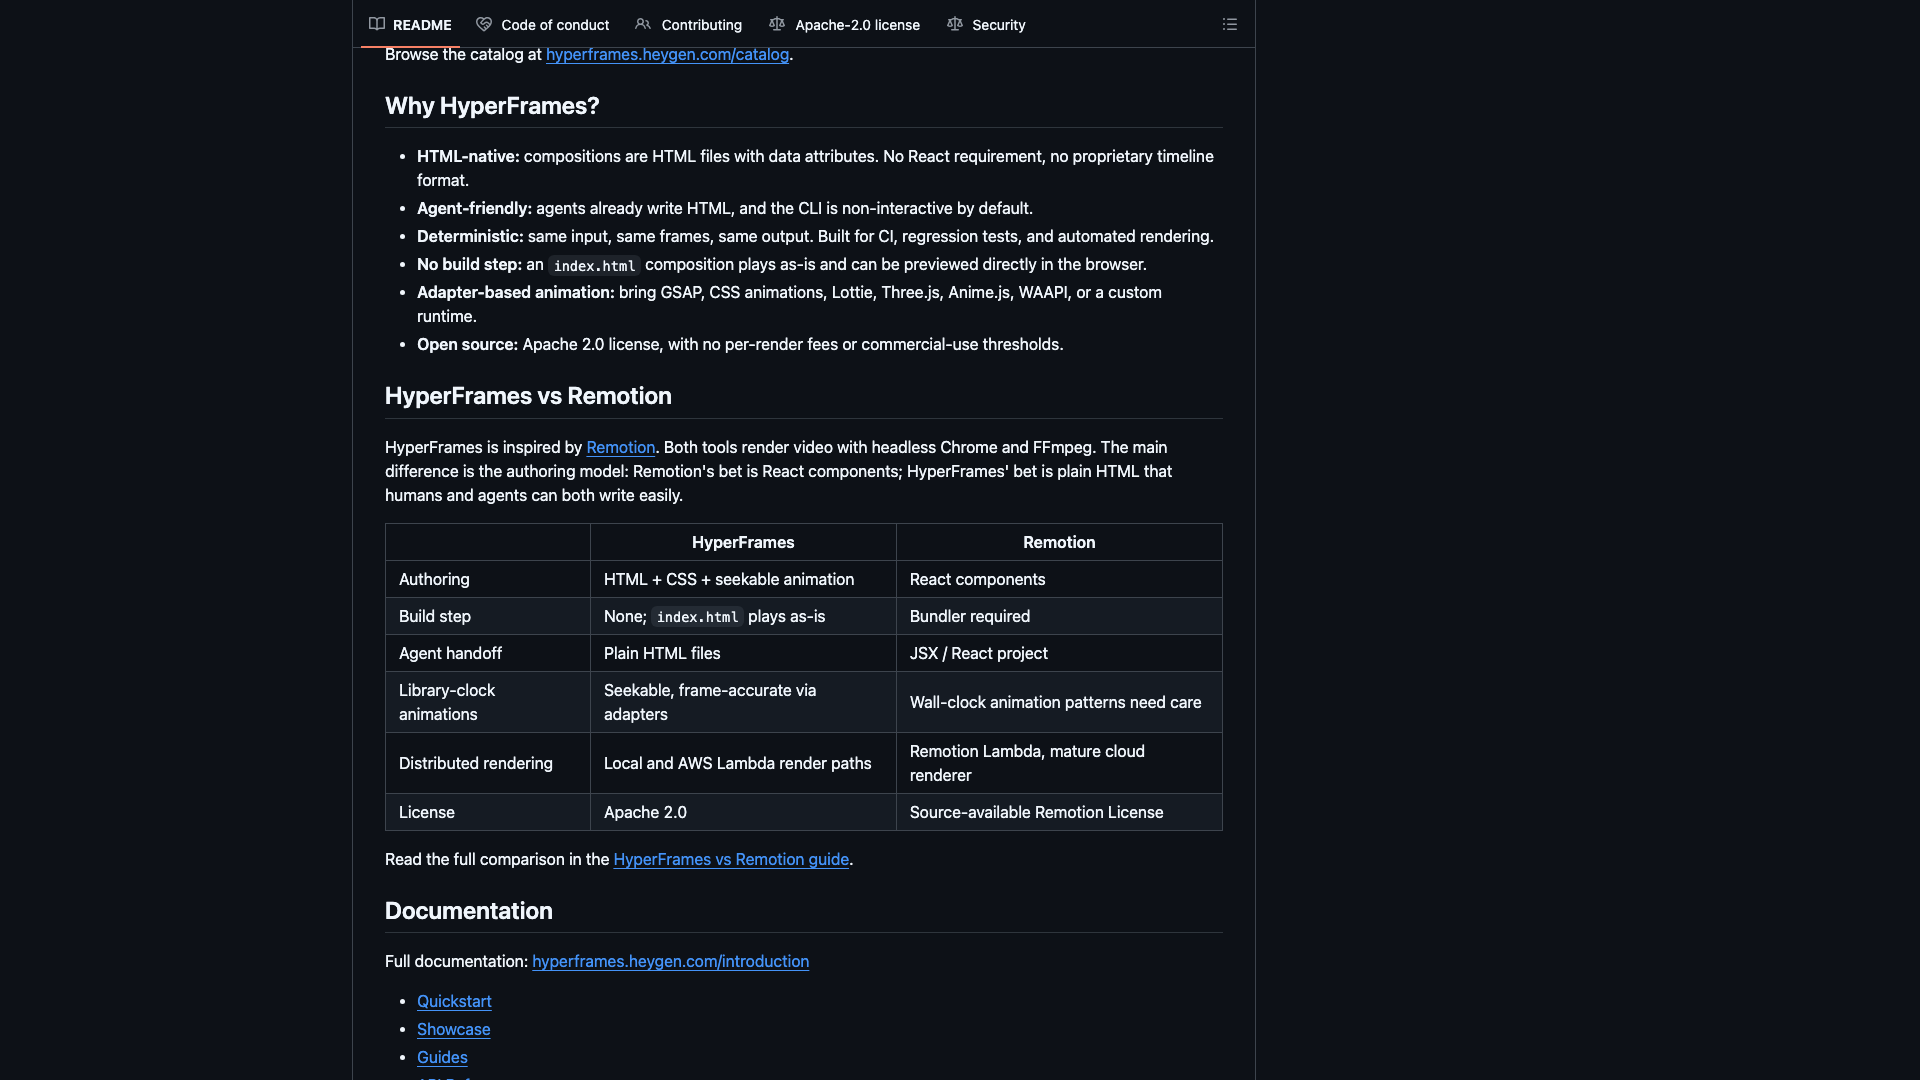Open the Code of conduct tab
This screenshot has width=1920, height=1080.
[543, 24]
